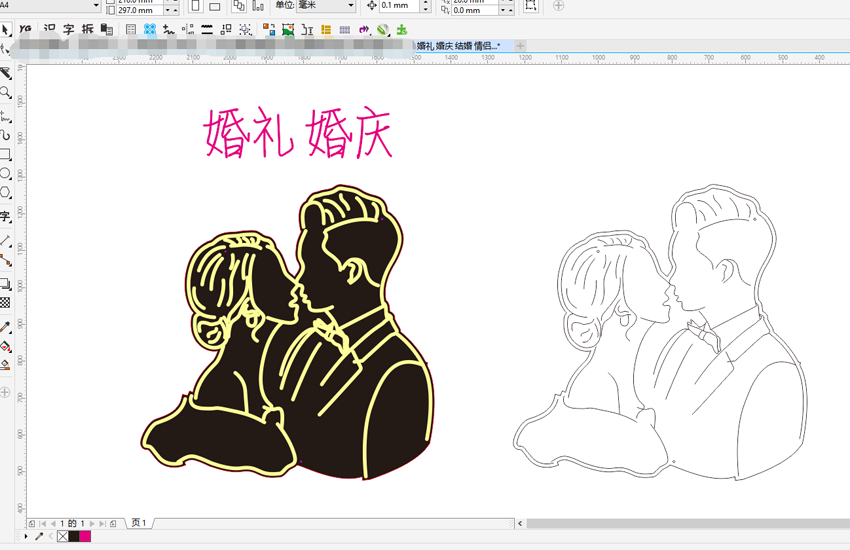Click the green paintbrush plugin icon
850x550 pixels.
(383, 29)
